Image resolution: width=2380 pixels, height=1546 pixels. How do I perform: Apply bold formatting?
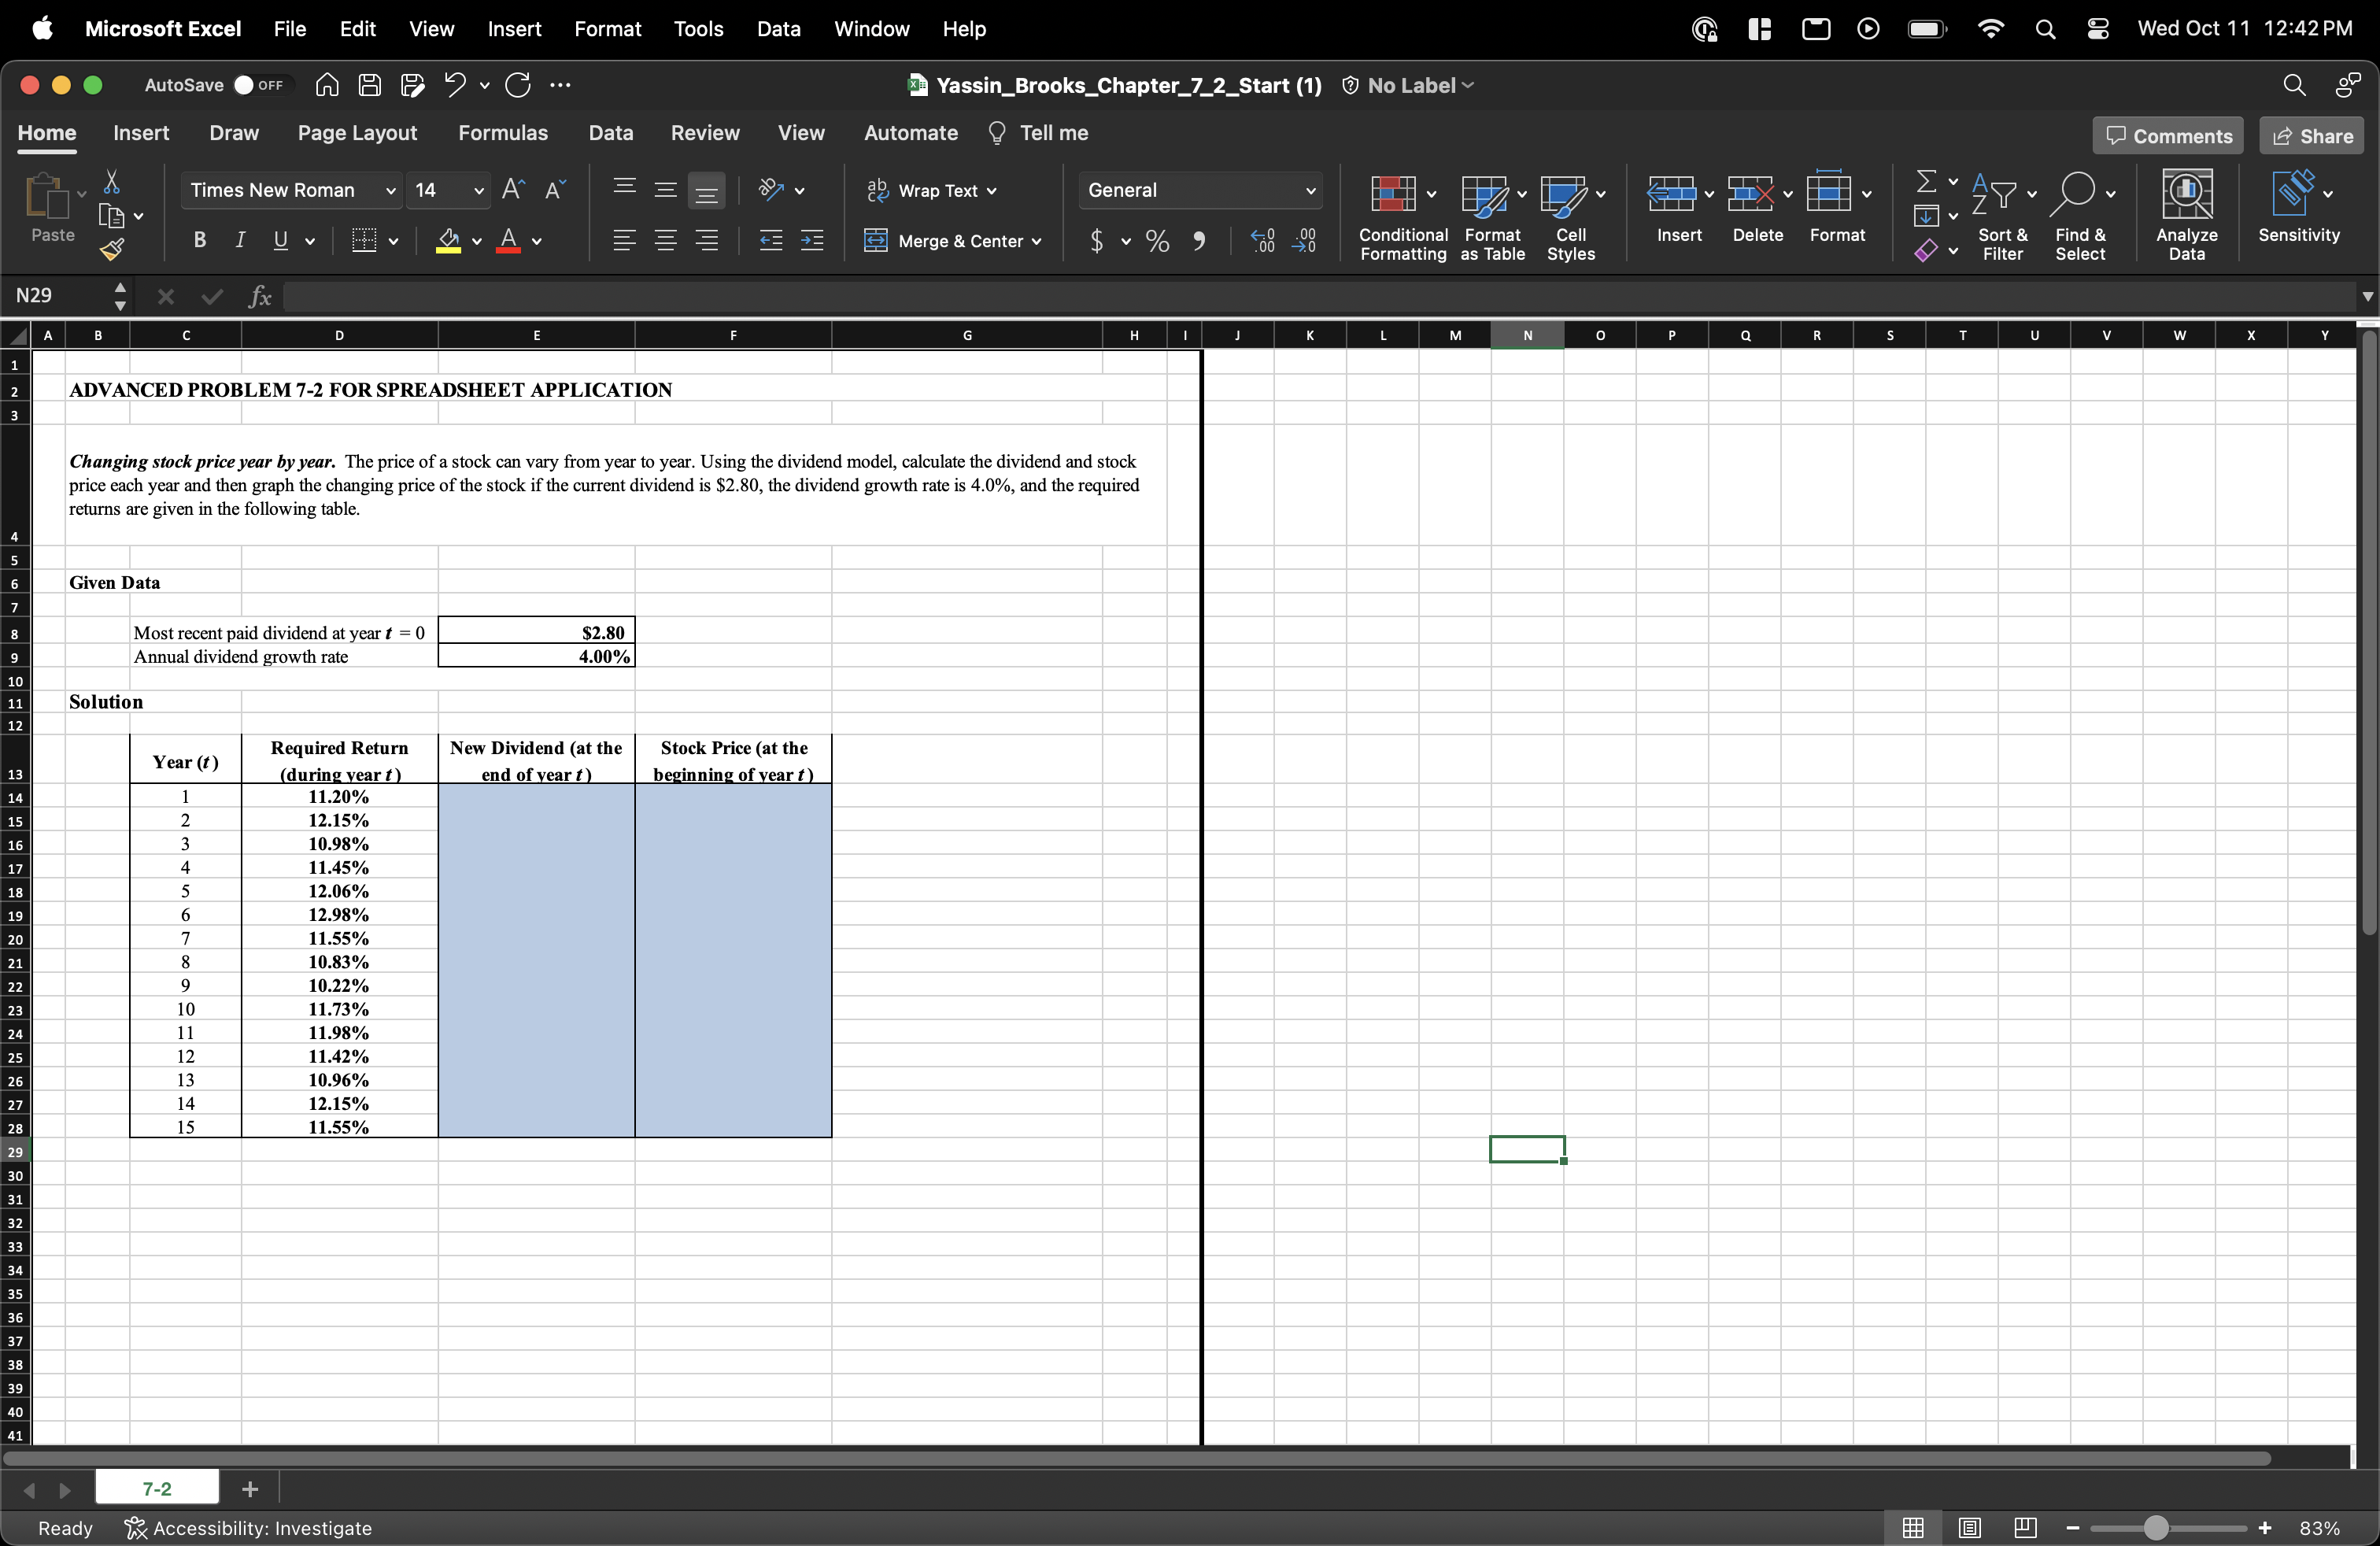(198, 240)
